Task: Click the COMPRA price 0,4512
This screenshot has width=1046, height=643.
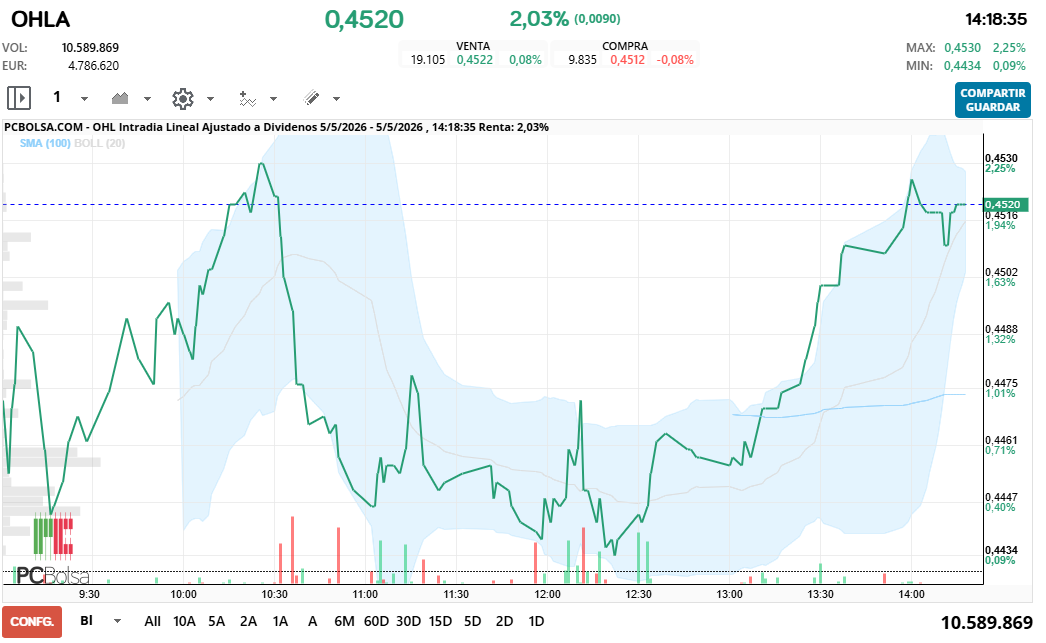Action: click(628, 59)
